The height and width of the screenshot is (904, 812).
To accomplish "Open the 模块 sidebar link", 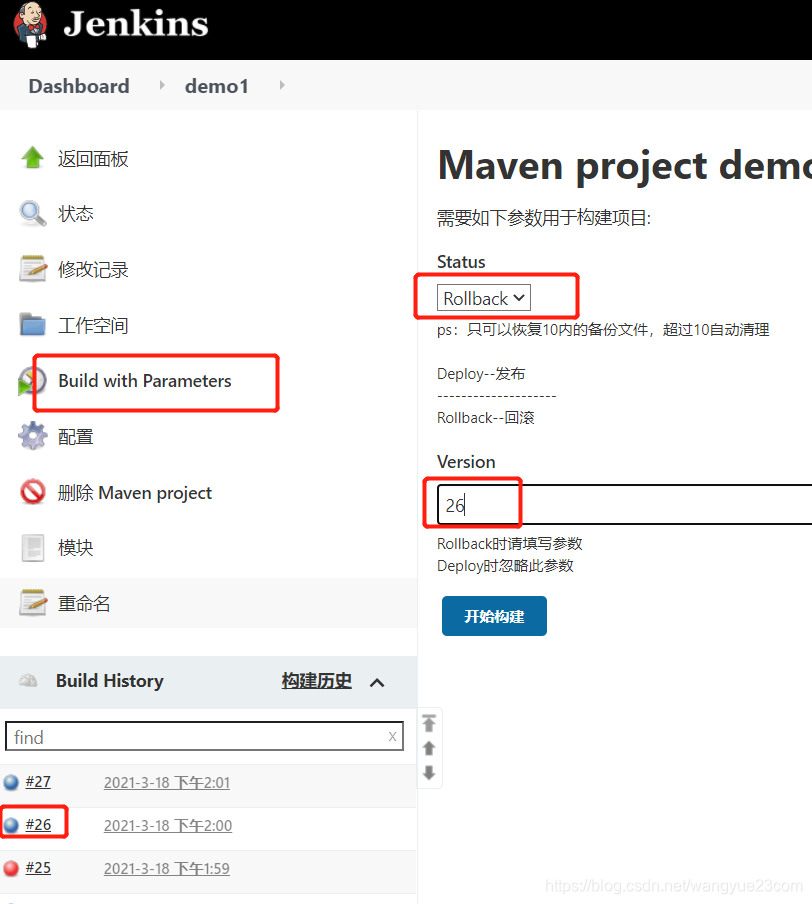I will [76, 547].
